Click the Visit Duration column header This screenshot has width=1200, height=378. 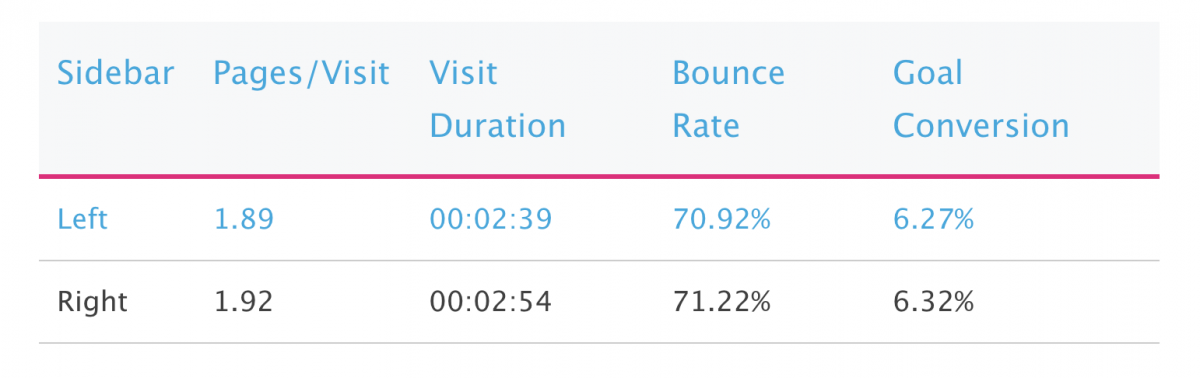(498, 99)
